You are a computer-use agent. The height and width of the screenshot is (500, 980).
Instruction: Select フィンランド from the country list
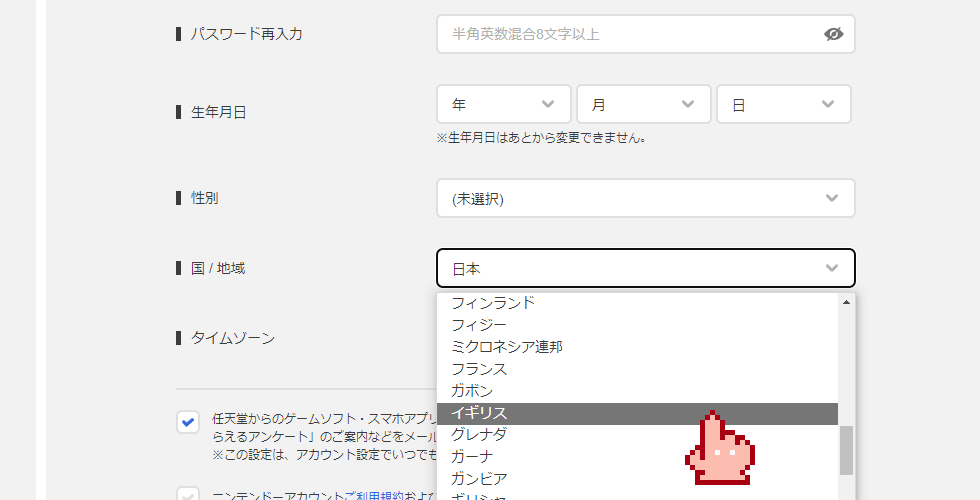tap(494, 303)
